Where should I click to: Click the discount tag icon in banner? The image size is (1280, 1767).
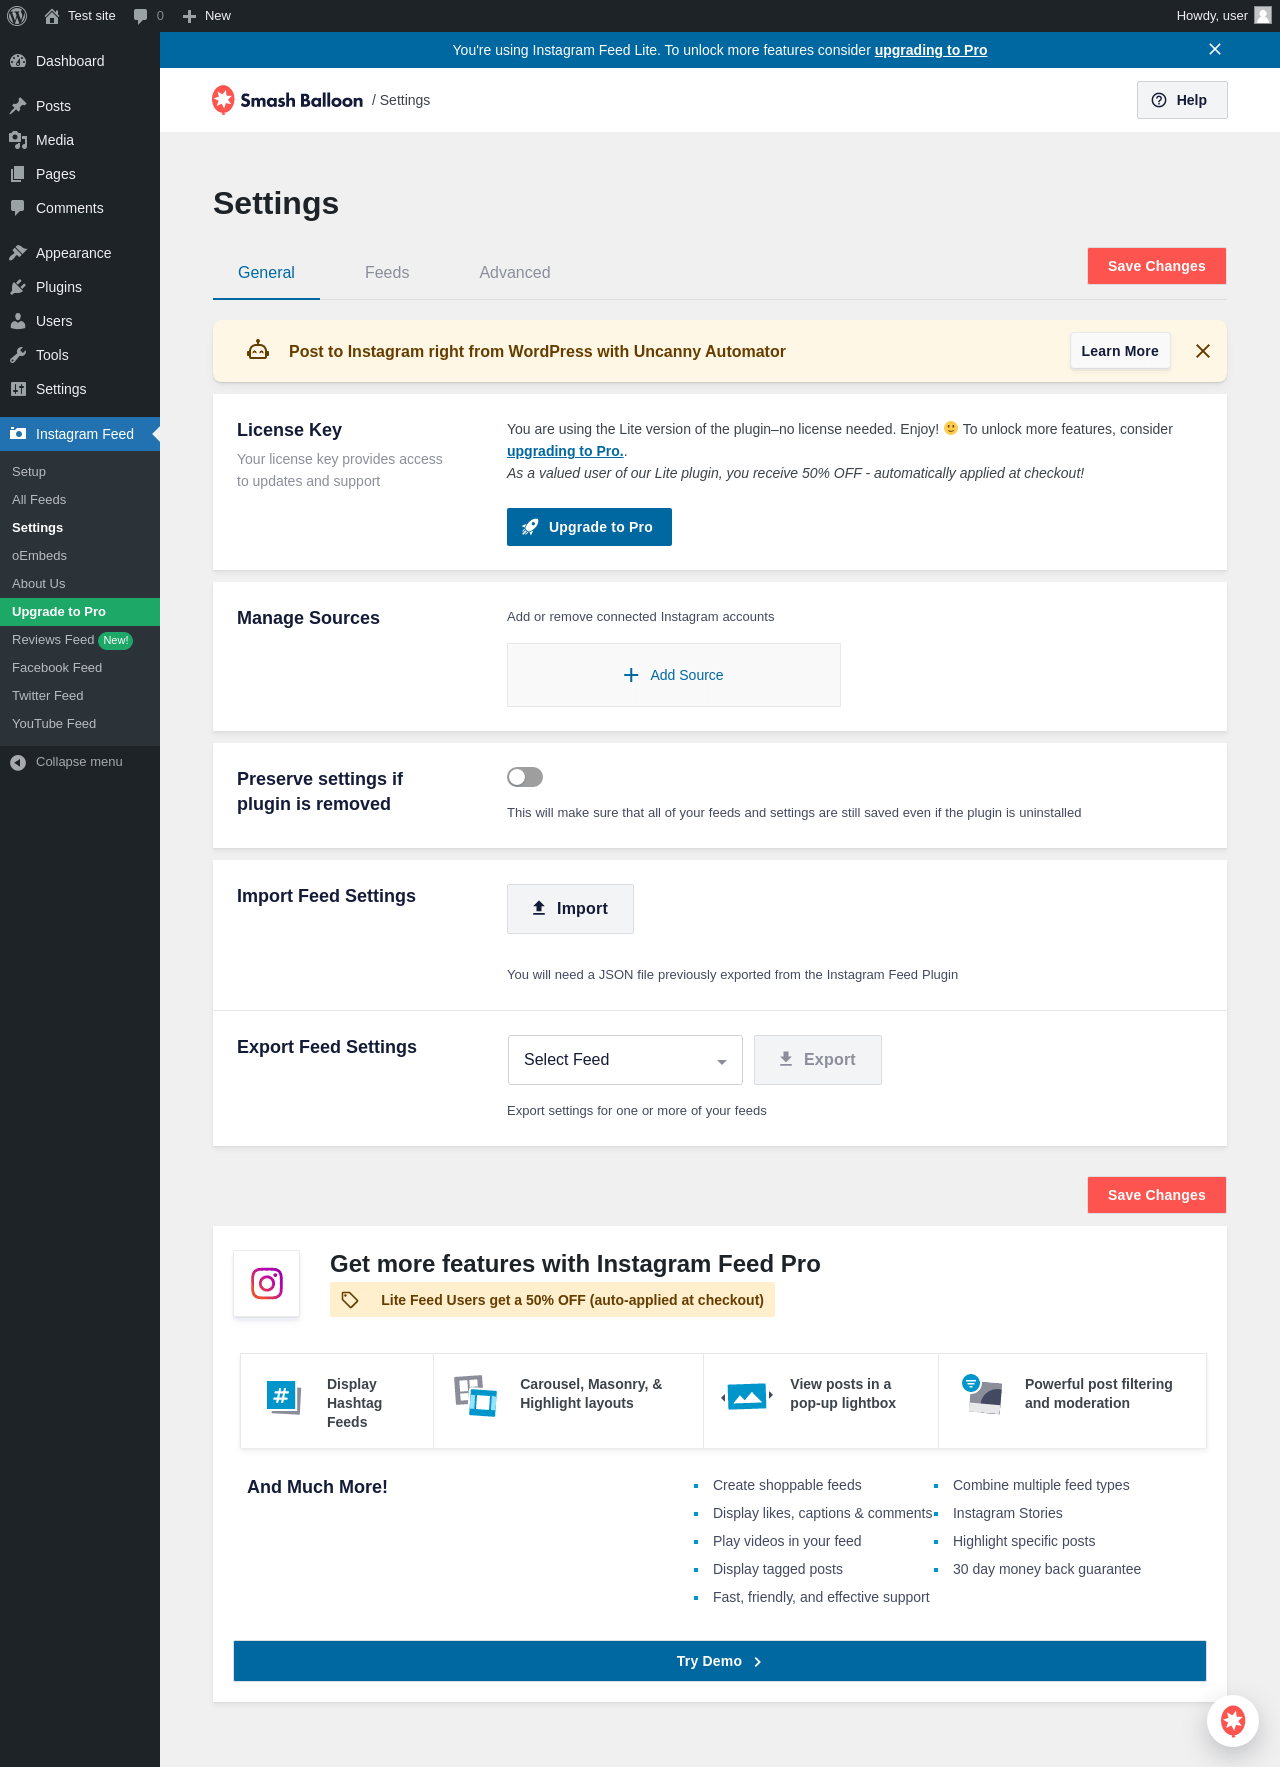point(350,1300)
